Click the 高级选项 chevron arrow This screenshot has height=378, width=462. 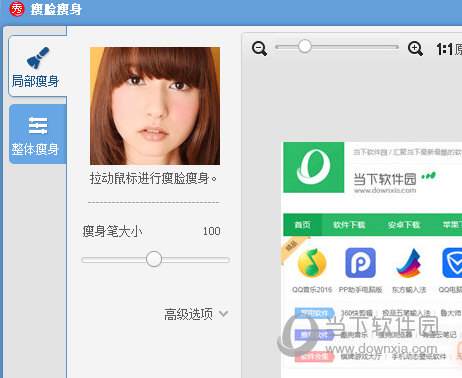[224, 314]
